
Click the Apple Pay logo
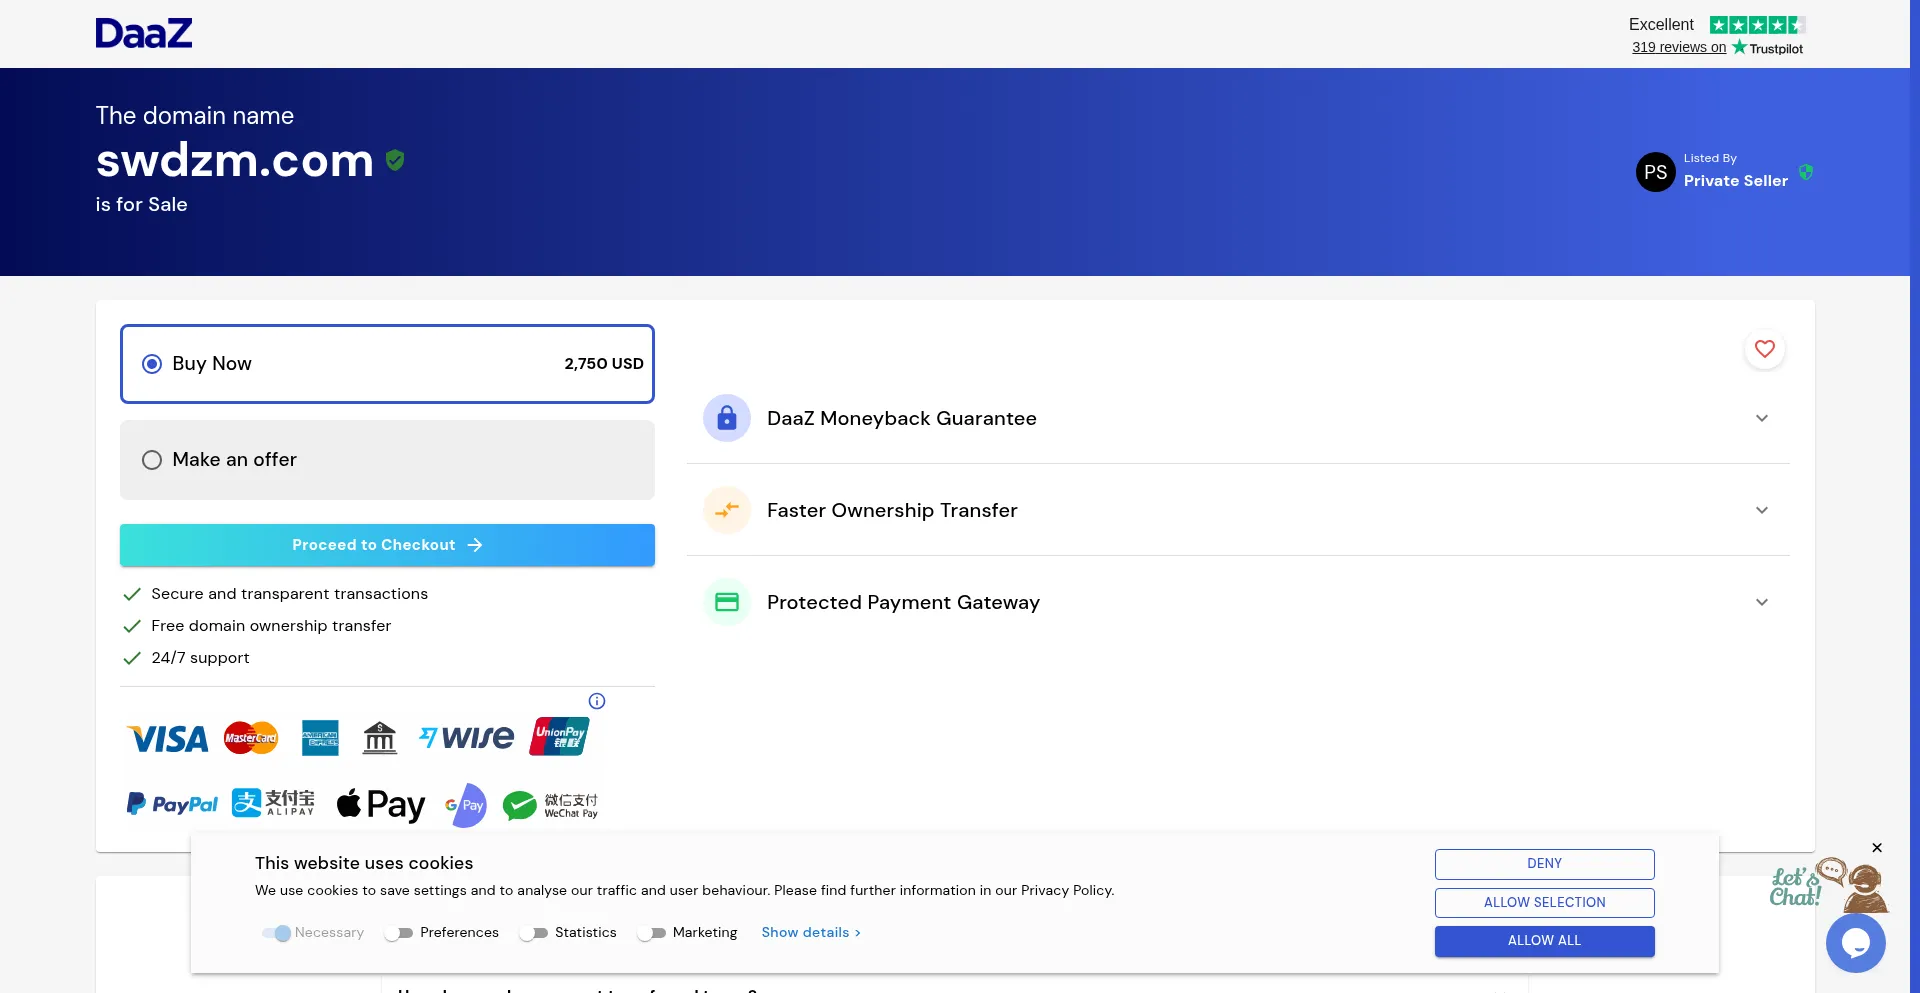380,804
